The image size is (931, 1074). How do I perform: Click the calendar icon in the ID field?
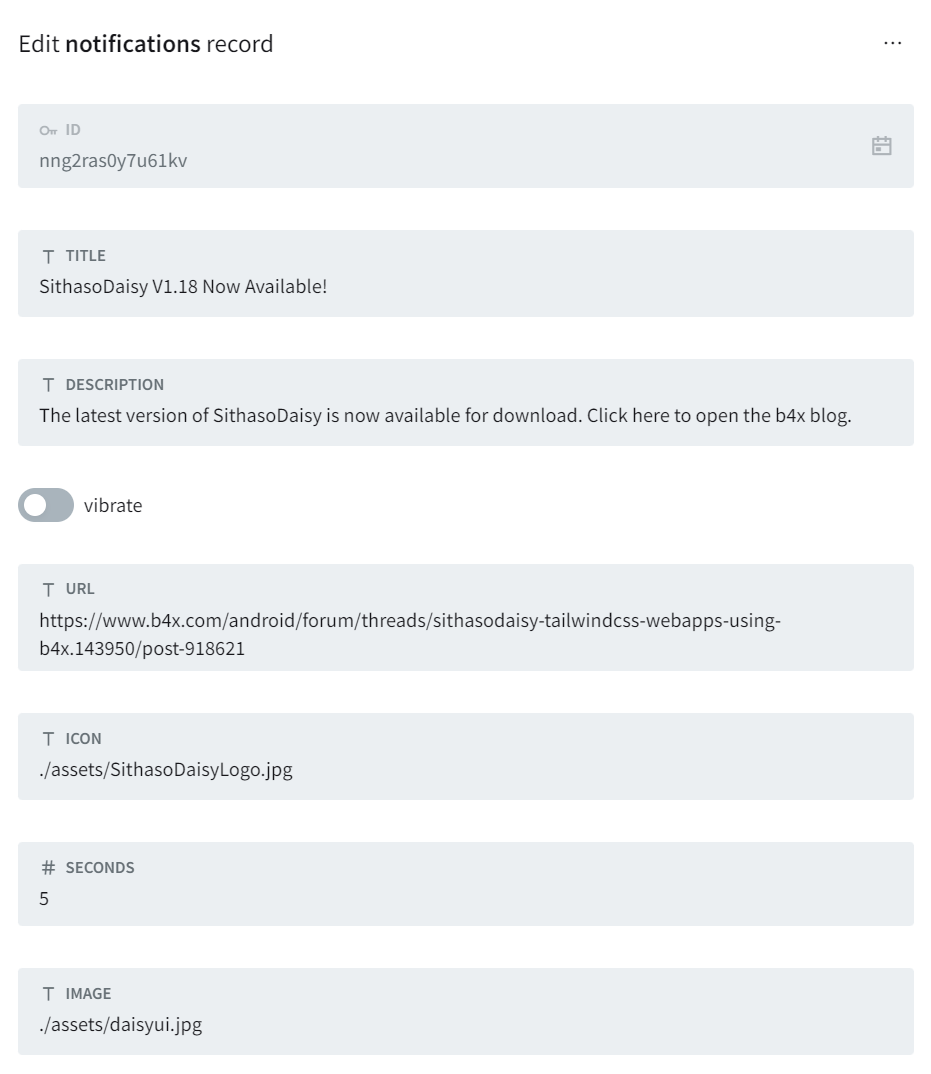(881, 146)
